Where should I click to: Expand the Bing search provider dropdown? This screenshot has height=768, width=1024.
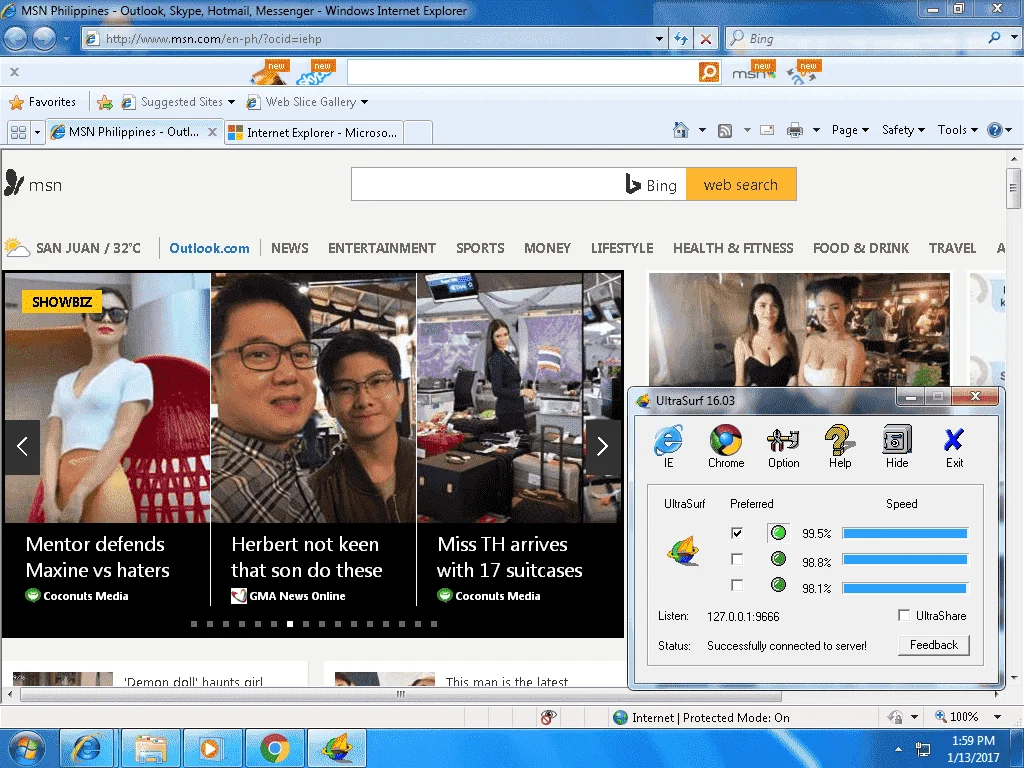1014,38
